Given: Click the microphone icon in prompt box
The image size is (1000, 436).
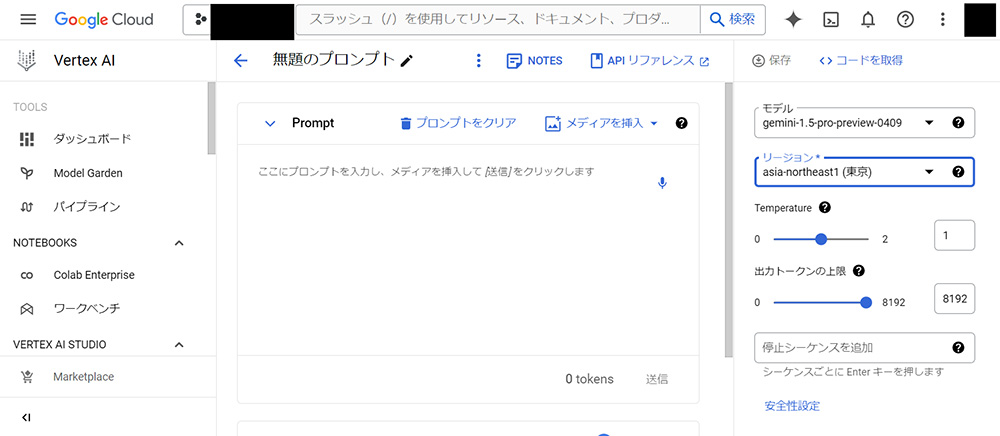Looking at the screenshot, I should point(663,184).
